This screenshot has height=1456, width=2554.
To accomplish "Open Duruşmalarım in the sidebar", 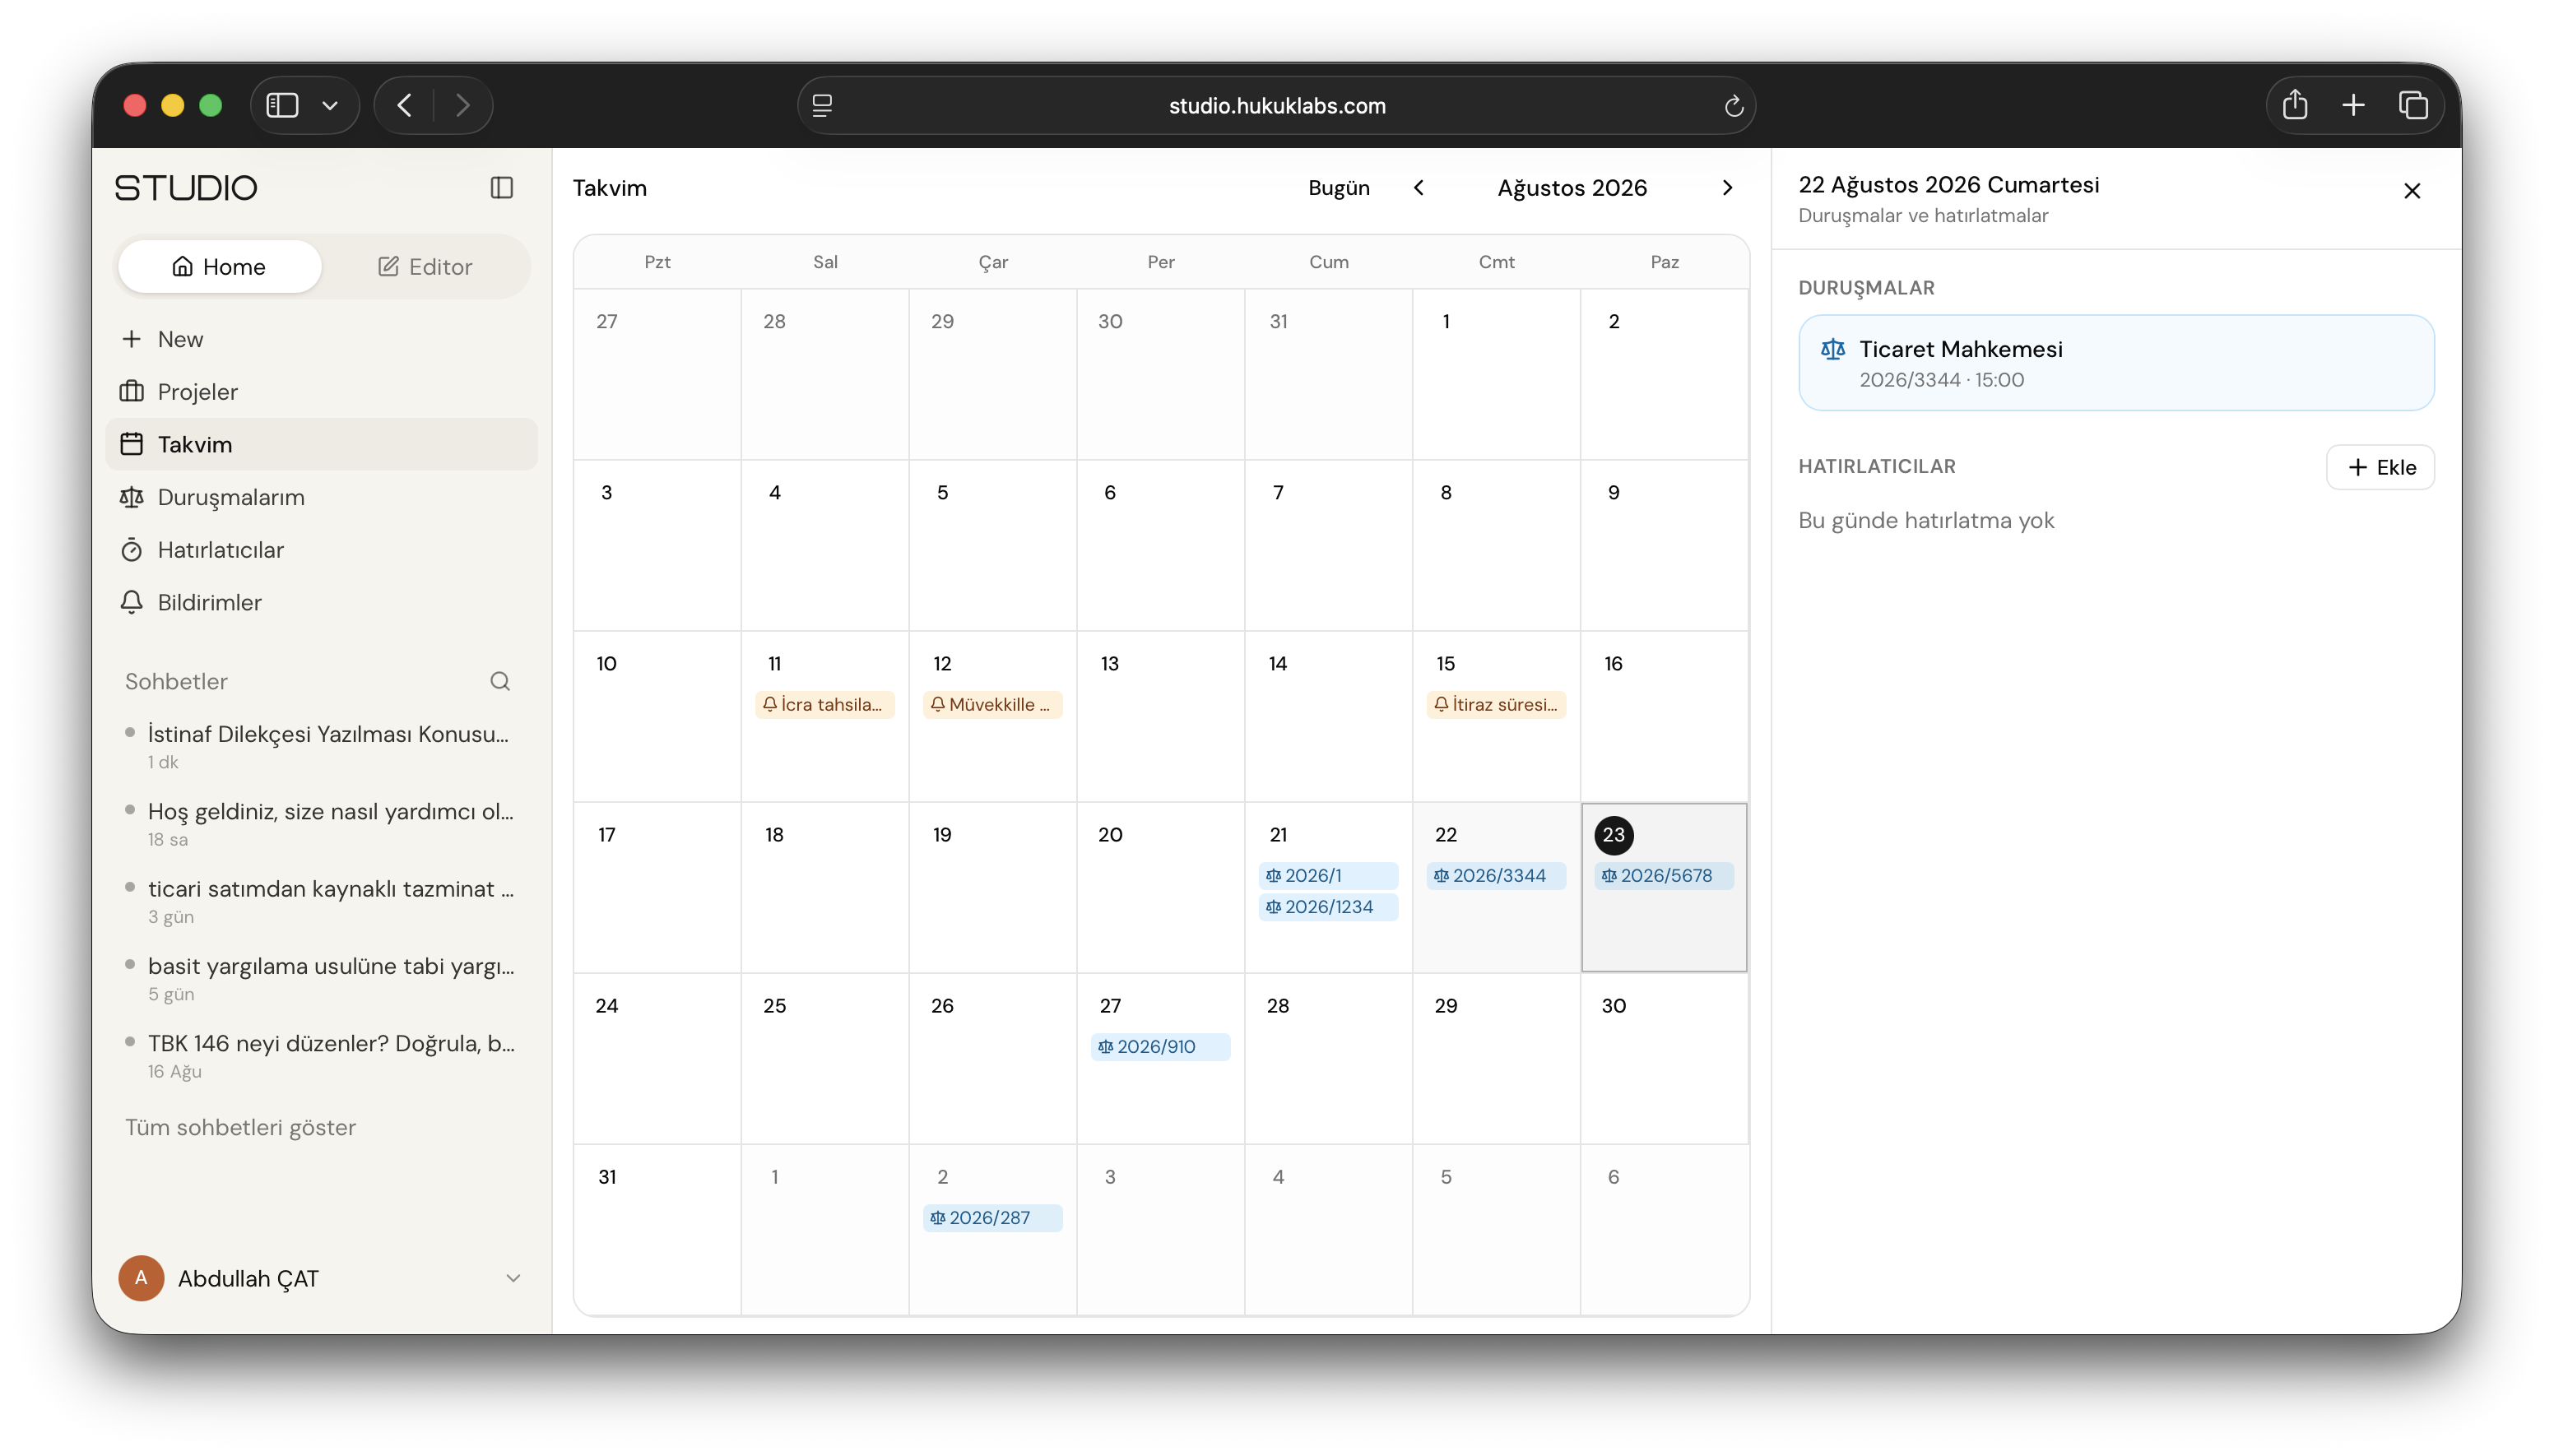I will click(x=321, y=497).
